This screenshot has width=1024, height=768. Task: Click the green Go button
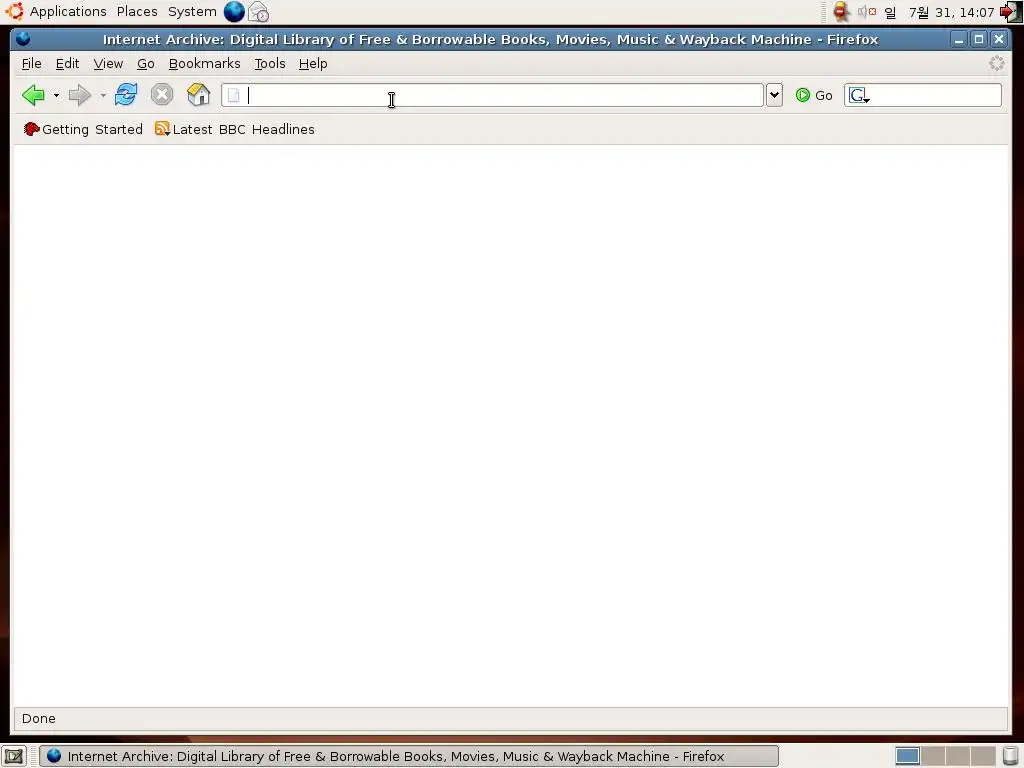(x=814, y=95)
